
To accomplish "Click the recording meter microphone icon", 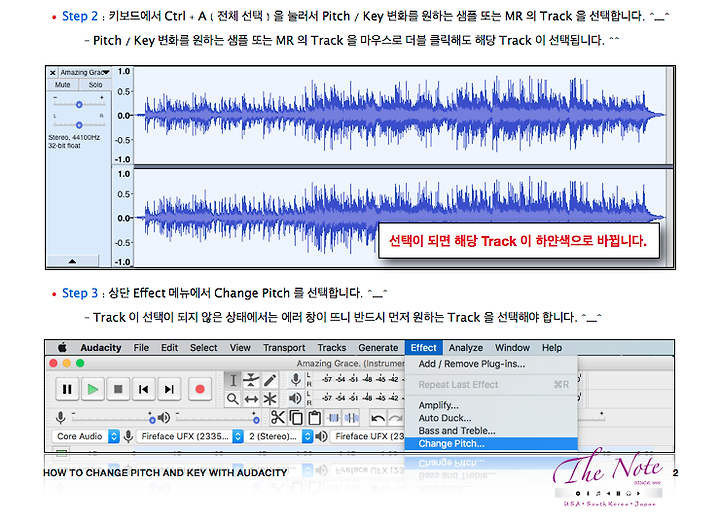I will [x=296, y=379].
